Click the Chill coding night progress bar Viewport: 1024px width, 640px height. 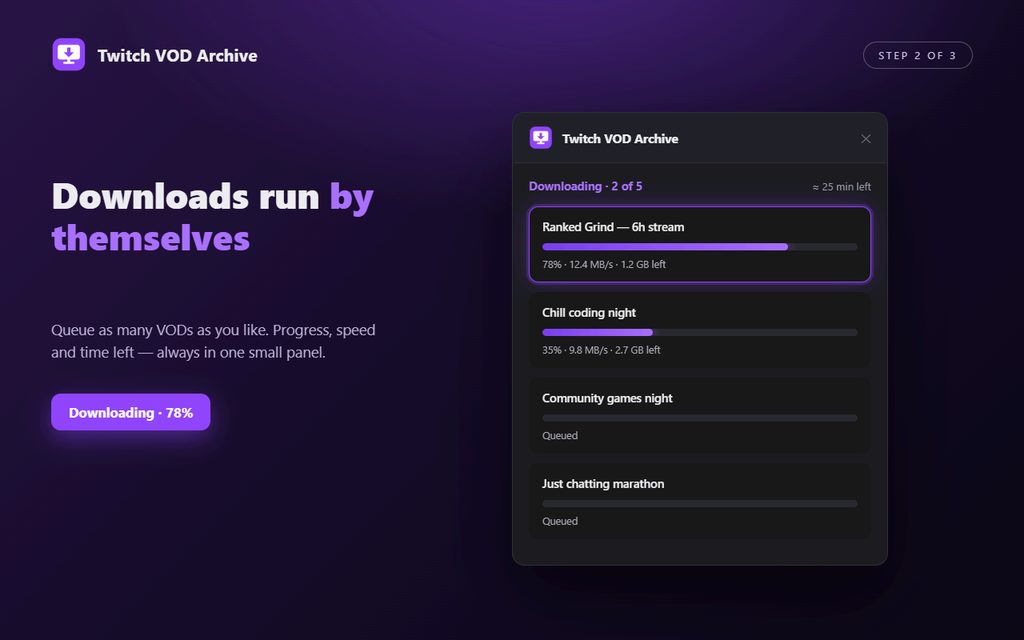[x=699, y=332]
